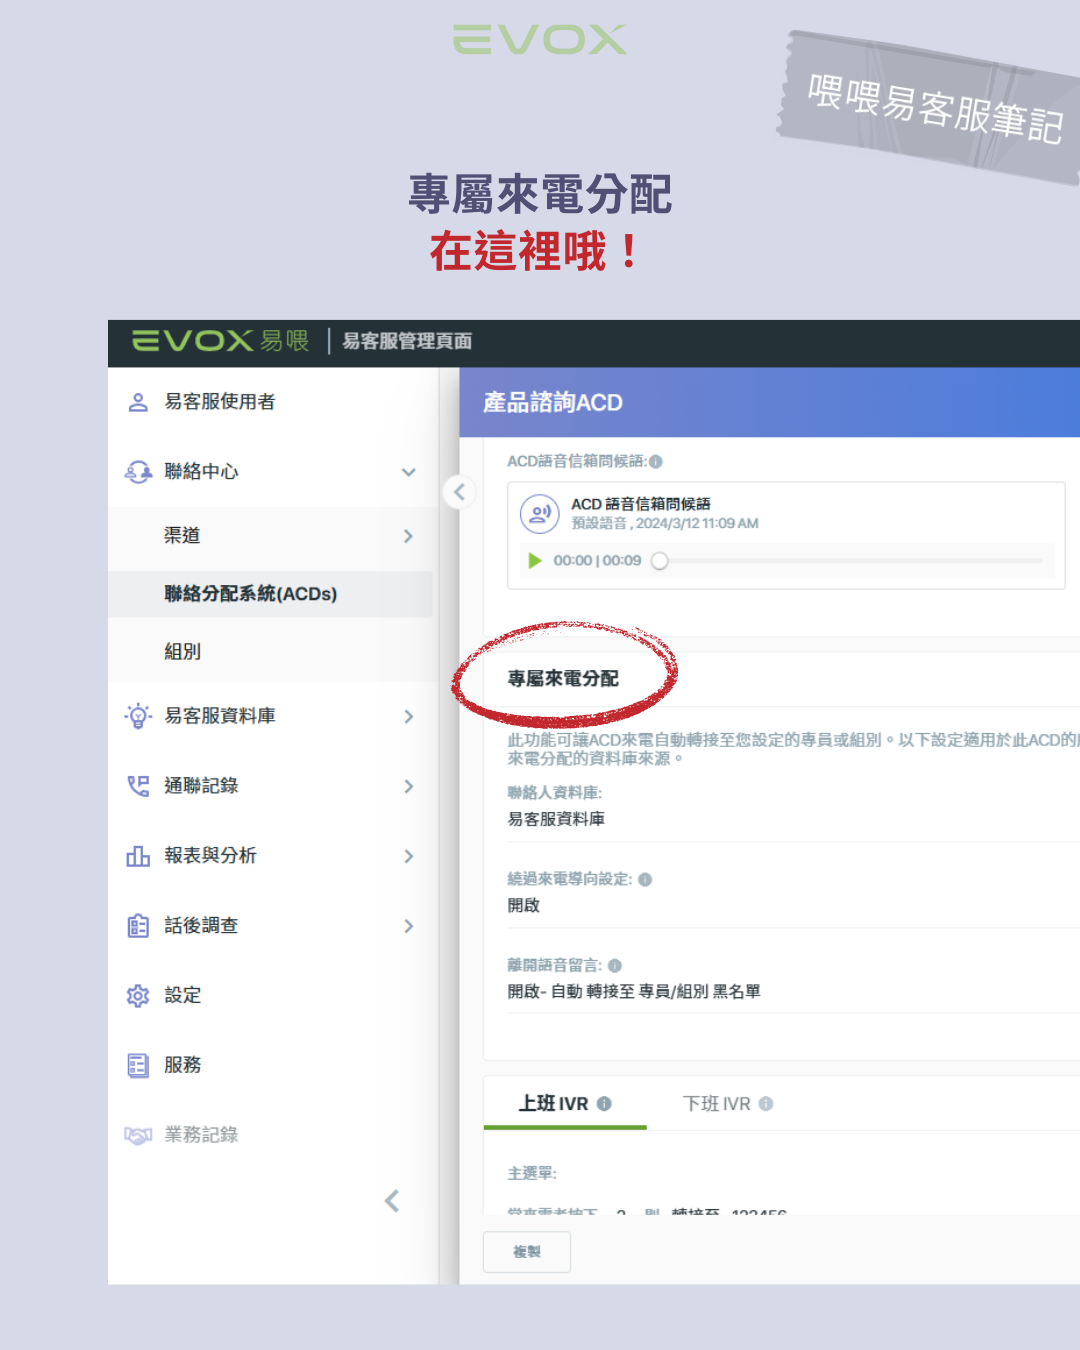Switch to the 下班 IVR tab
This screenshot has height=1350, width=1080.
(728, 1104)
